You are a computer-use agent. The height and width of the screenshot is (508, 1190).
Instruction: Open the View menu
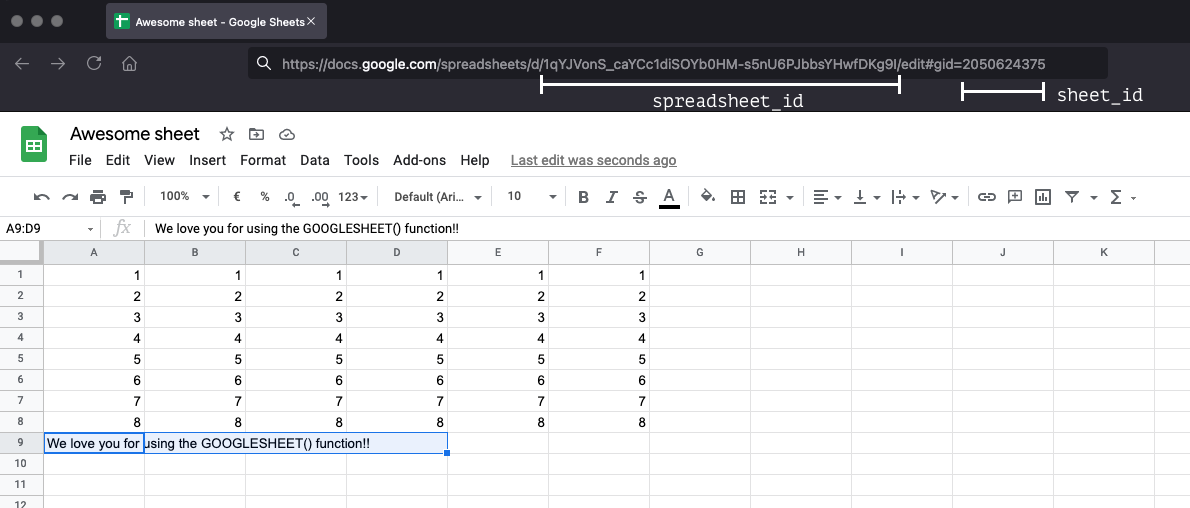click(159, 160)
